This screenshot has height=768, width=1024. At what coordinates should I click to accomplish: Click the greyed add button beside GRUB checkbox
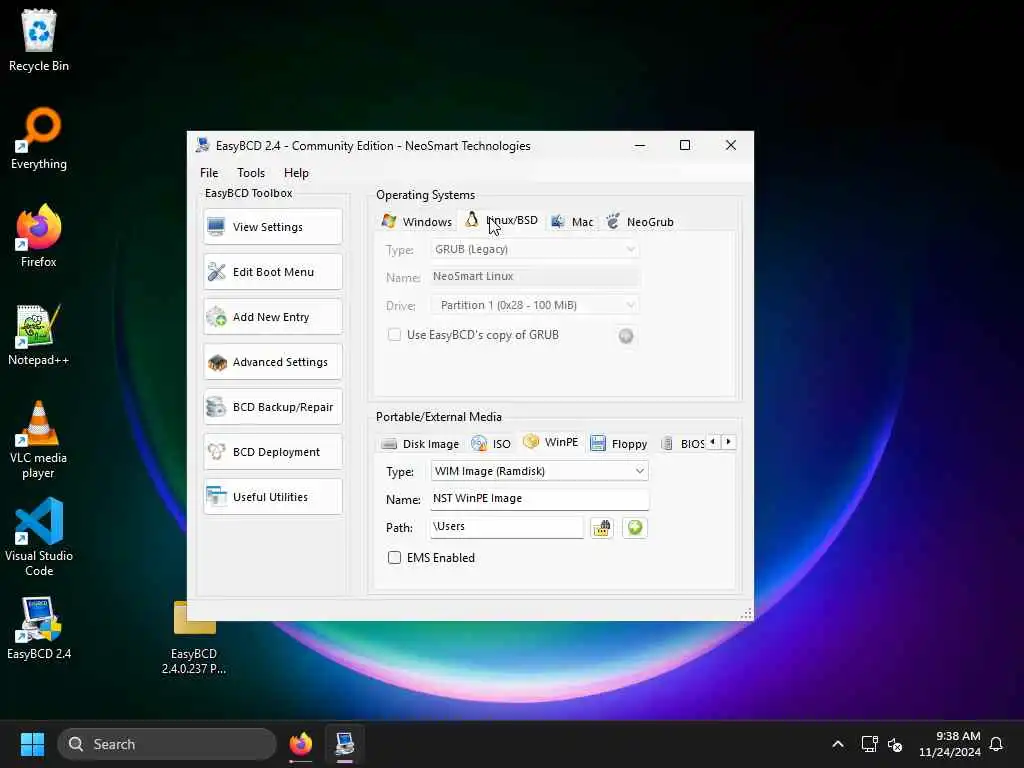(x=626, y=336)
